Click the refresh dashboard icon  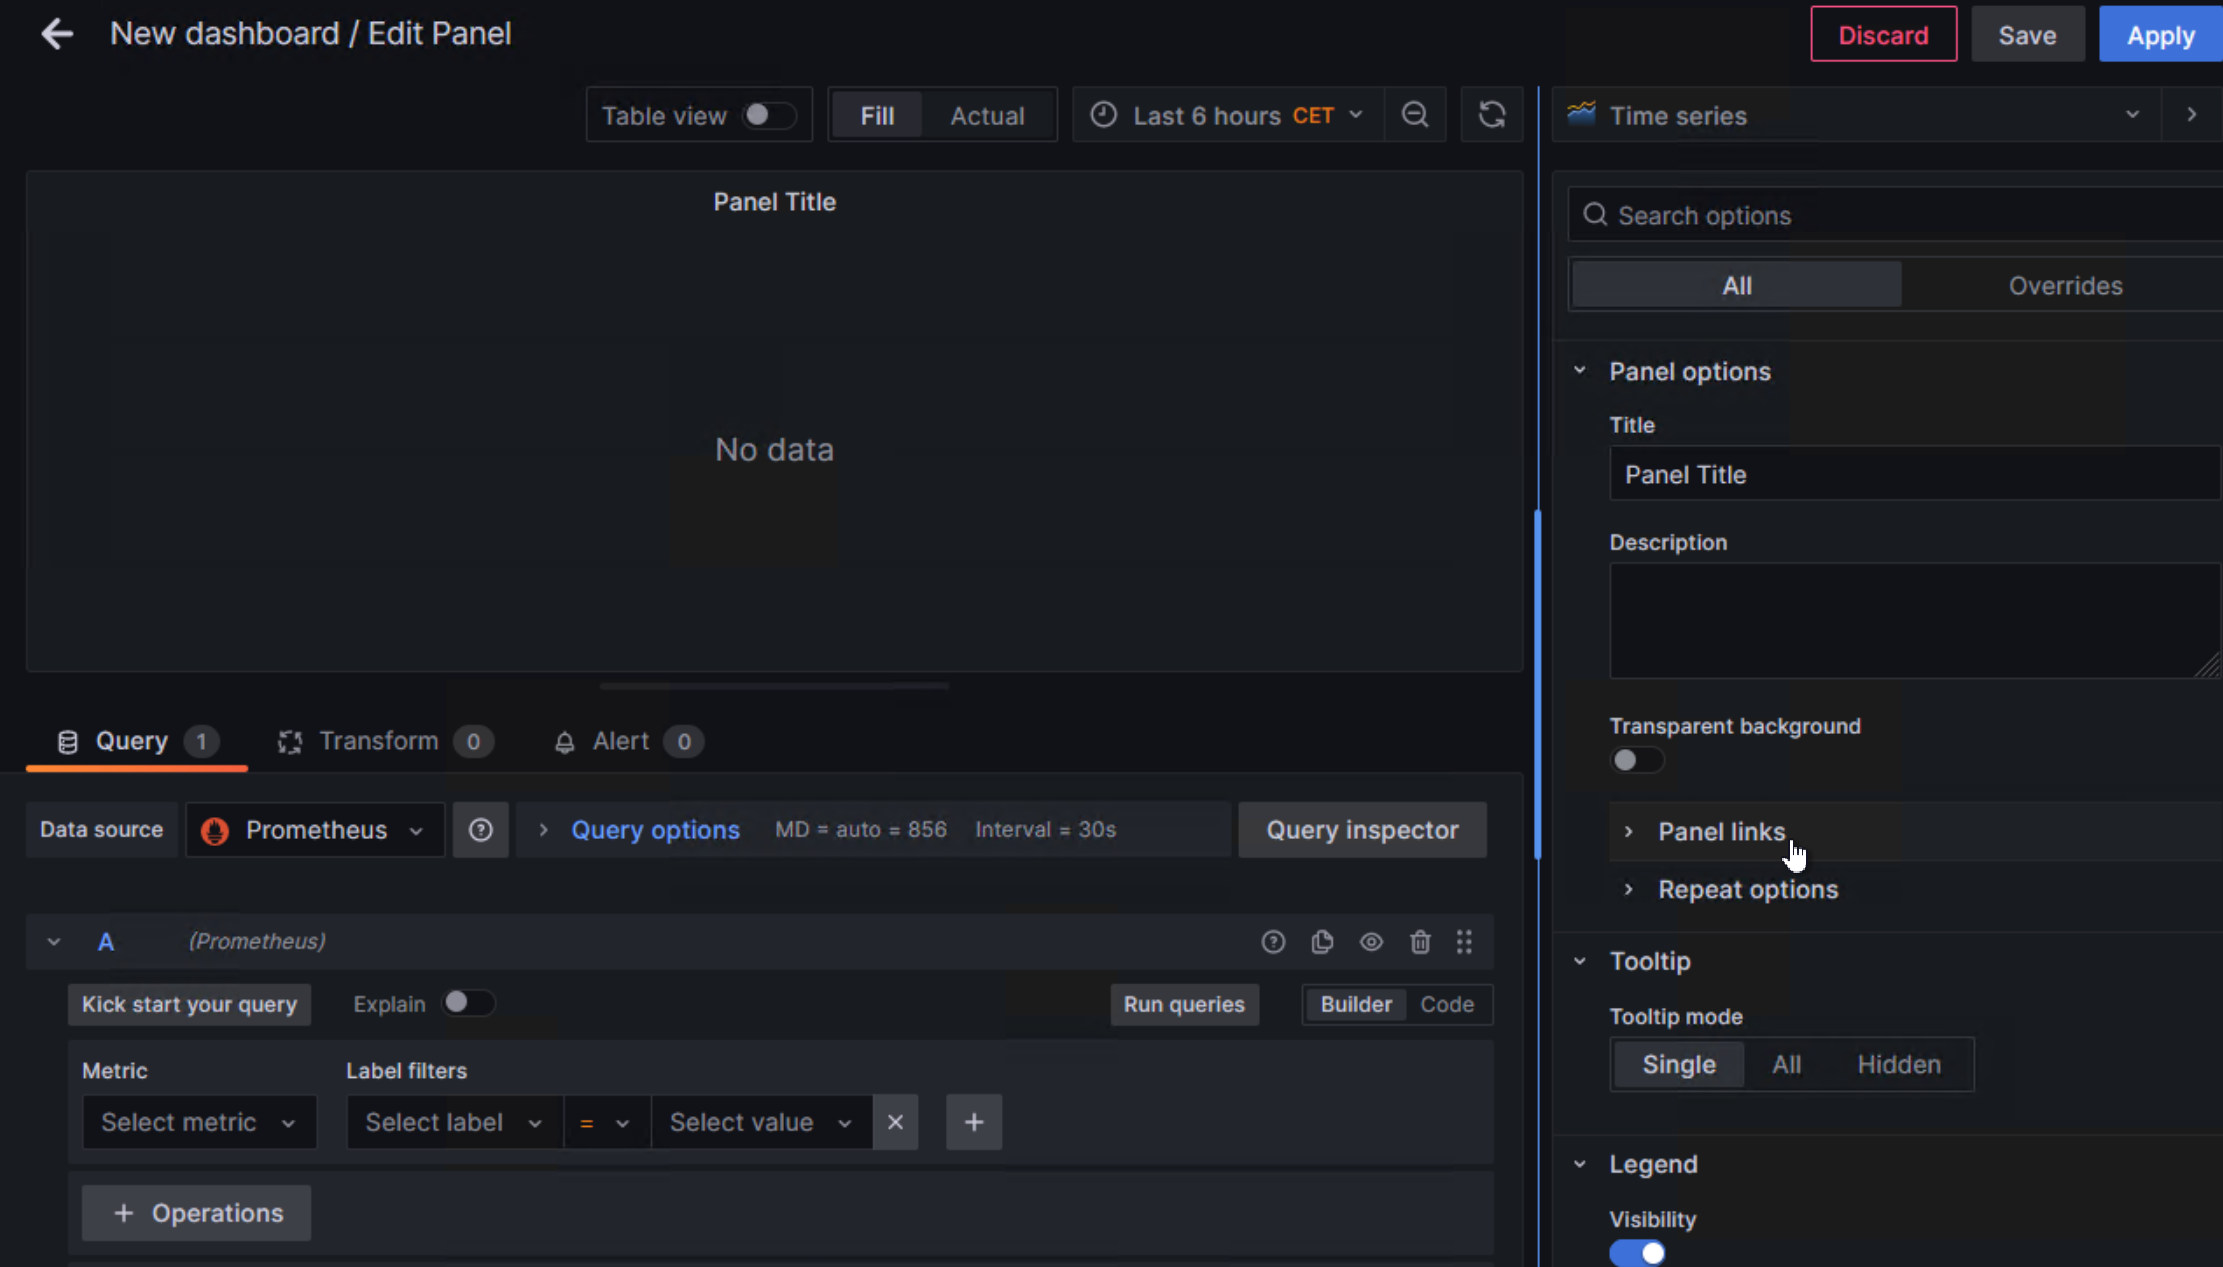pos(1491,115)
